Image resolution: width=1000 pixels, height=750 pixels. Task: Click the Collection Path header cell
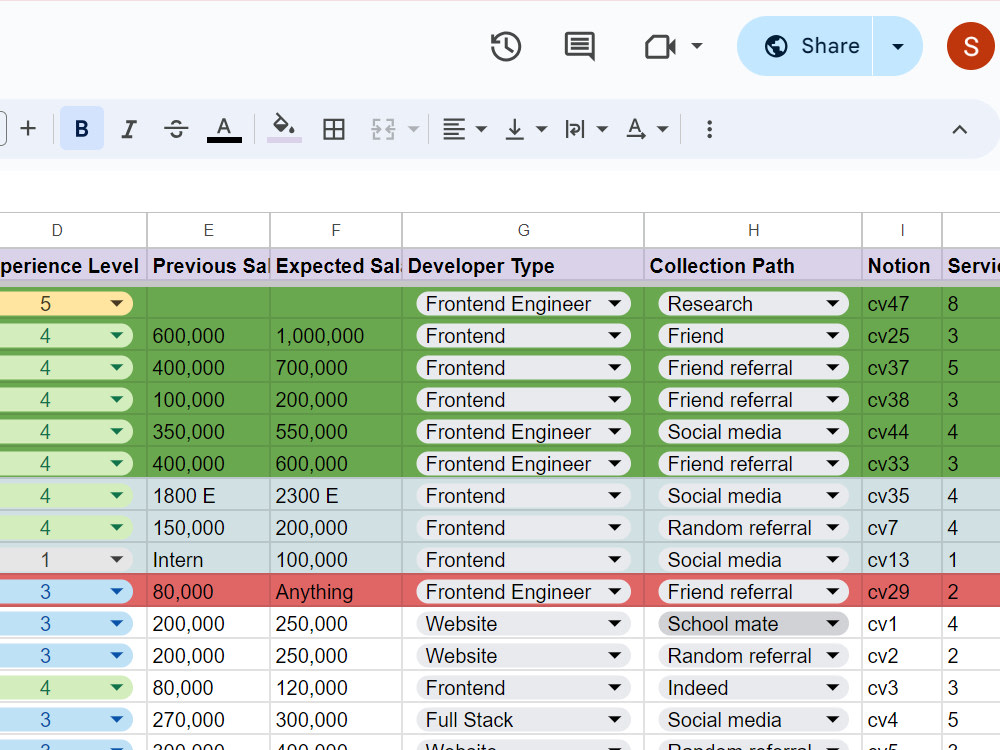[753, 265]
